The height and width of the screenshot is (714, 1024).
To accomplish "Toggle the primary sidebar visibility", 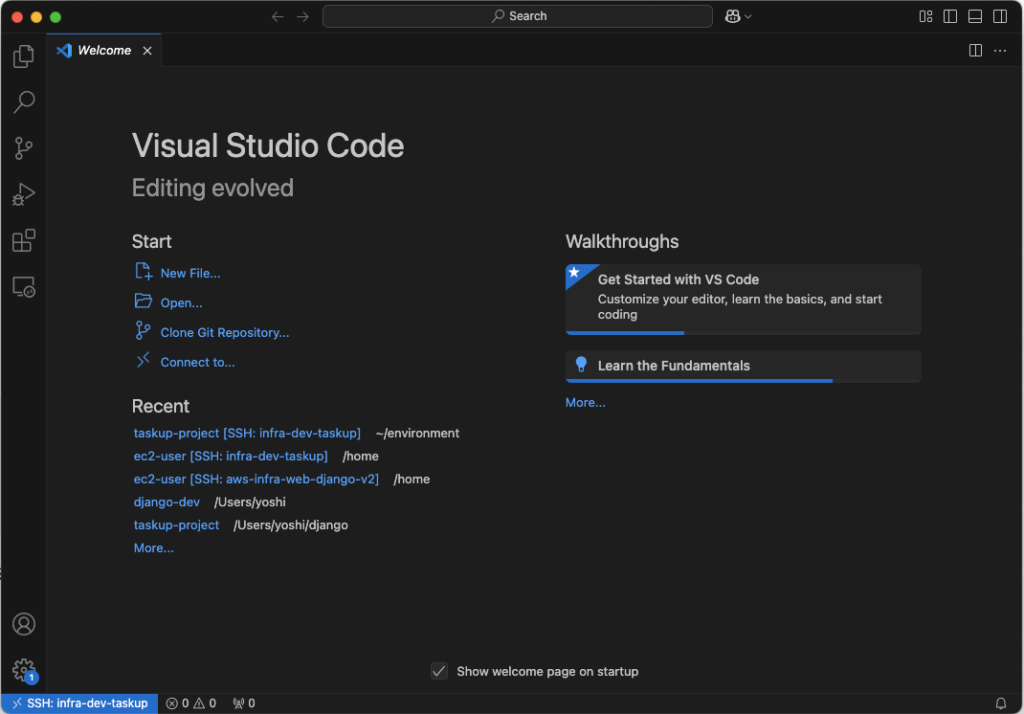I will (x=948, y=16).
